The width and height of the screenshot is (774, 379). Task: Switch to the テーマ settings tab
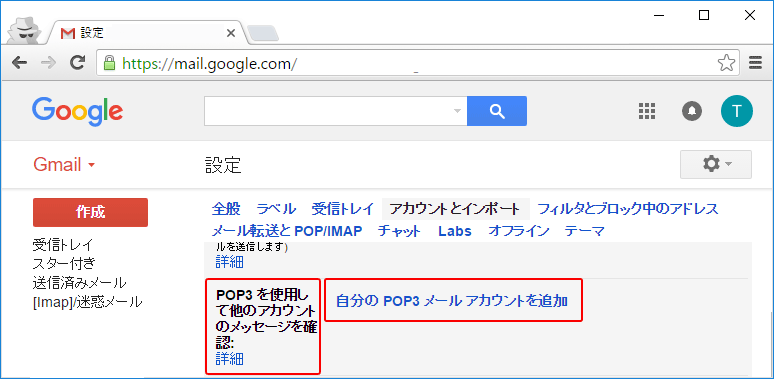pyautogui.click(x=584, y=230)
